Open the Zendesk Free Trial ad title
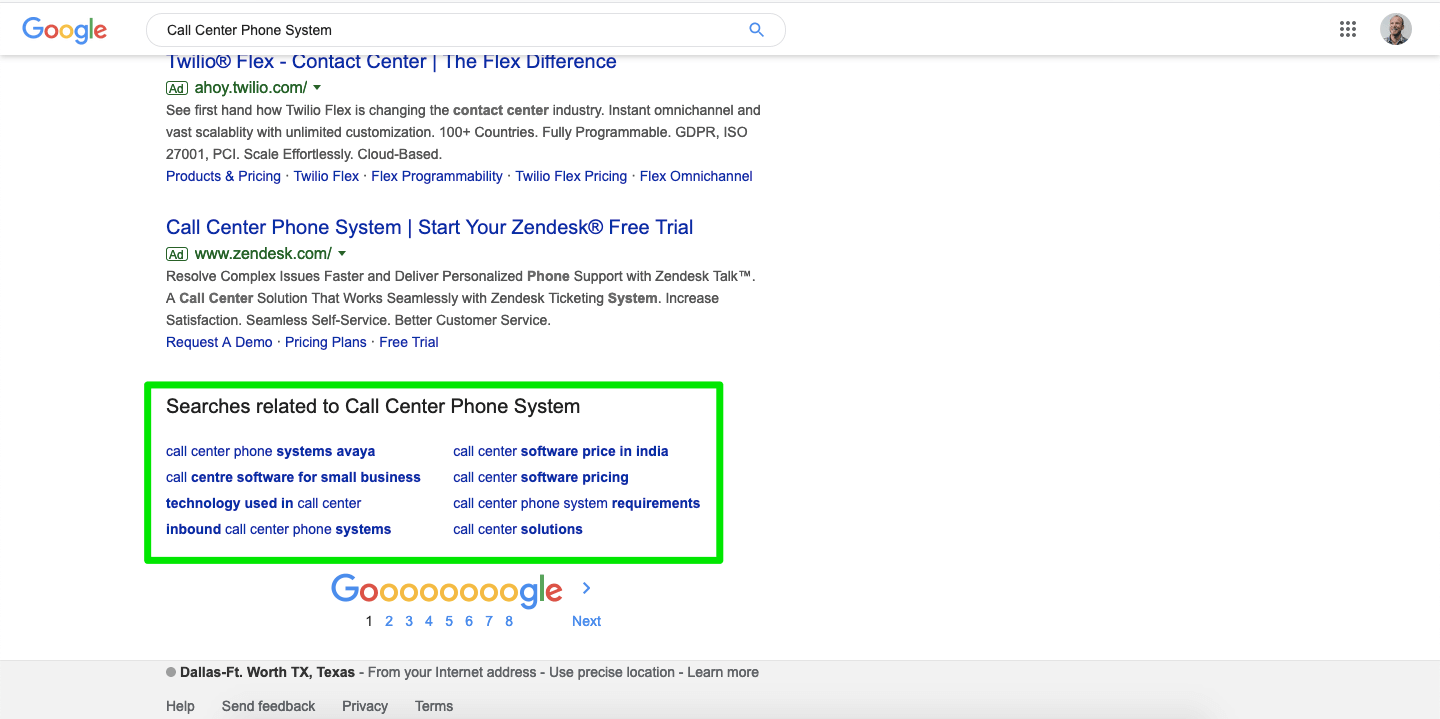The width and height of the screenshot is (1440, 719). click(429, 227)
